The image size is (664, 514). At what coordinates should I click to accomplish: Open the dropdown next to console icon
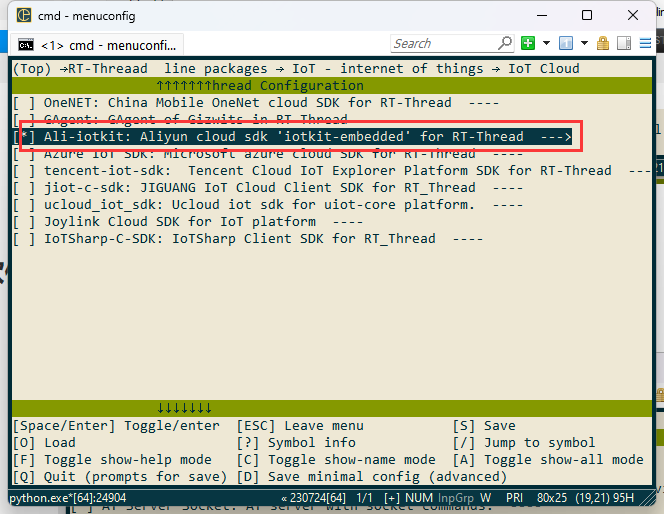584,43
